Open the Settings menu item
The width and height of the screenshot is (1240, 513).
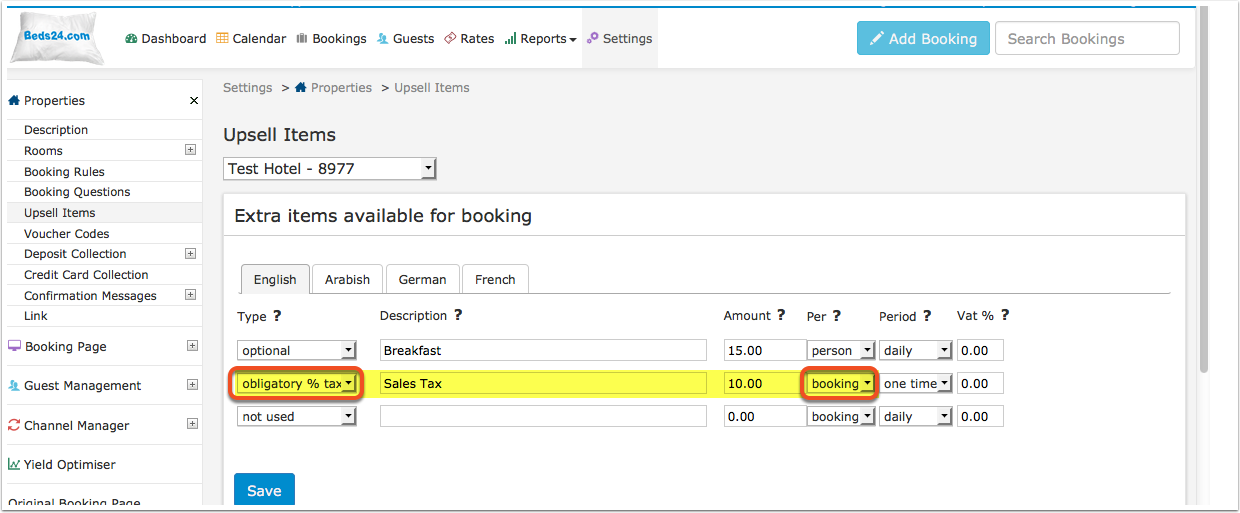[x=619, y=39]
